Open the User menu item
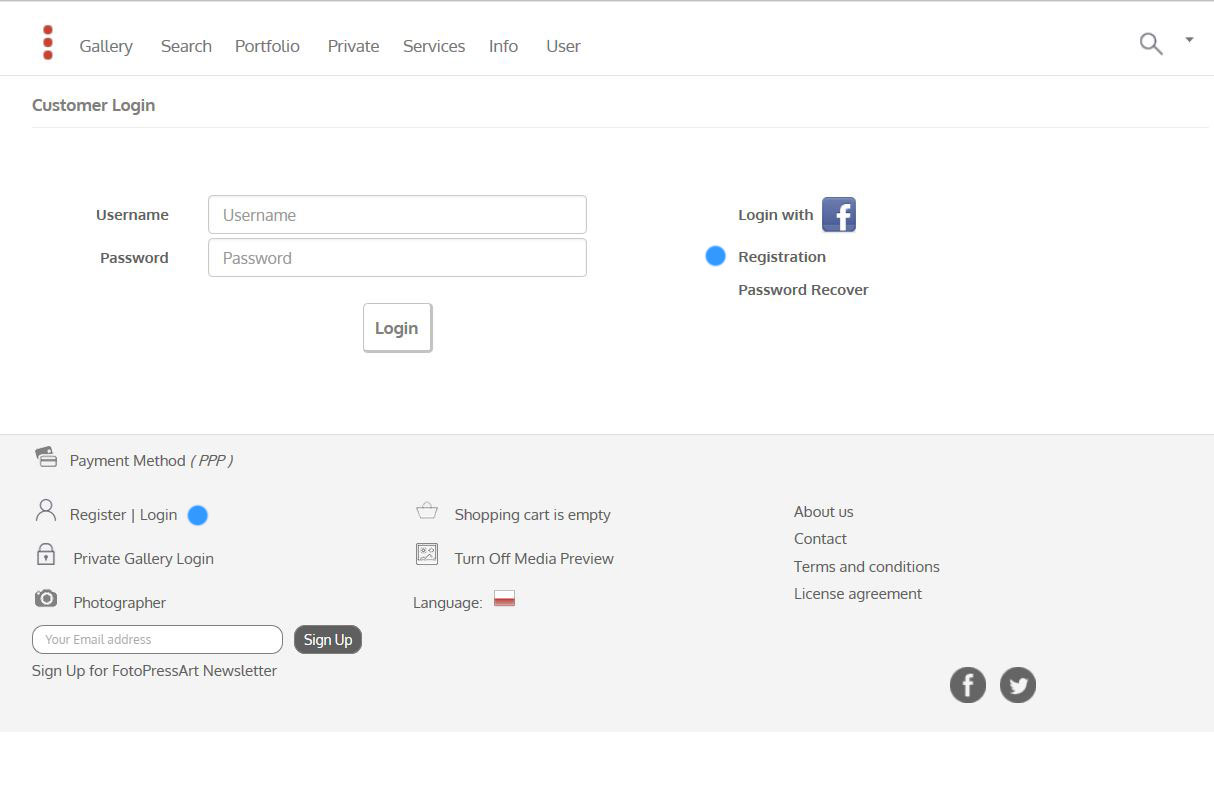Screen dimensions: 1214x799 coord(563,46)
